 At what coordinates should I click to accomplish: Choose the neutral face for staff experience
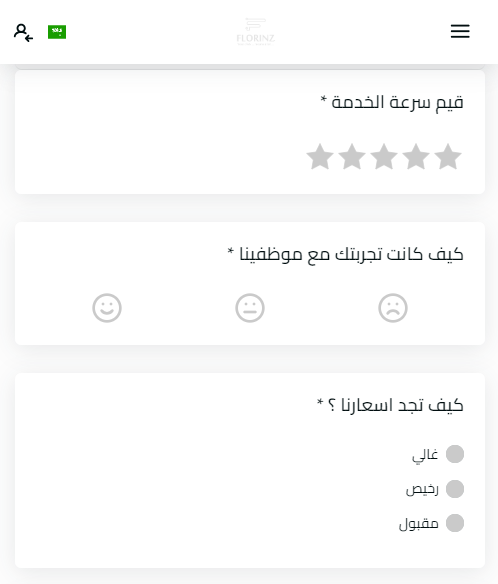250,308
